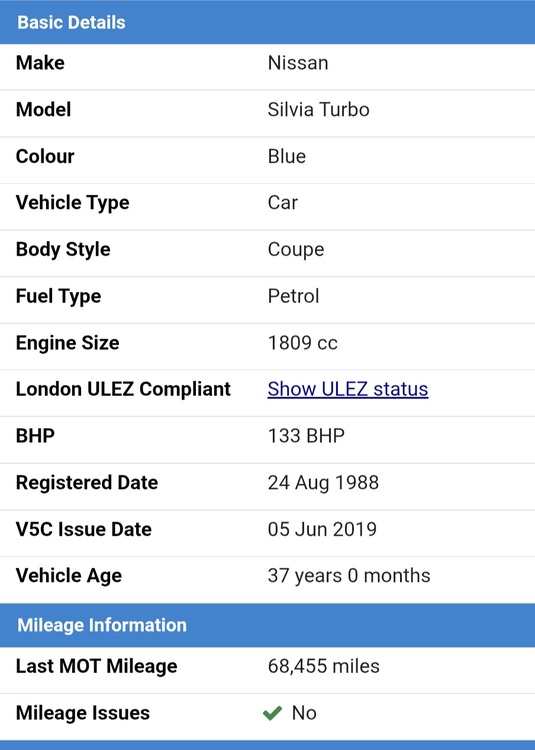Select the Basic Details section header
This screenshot has height=750, width=535.
pos(267,22)
